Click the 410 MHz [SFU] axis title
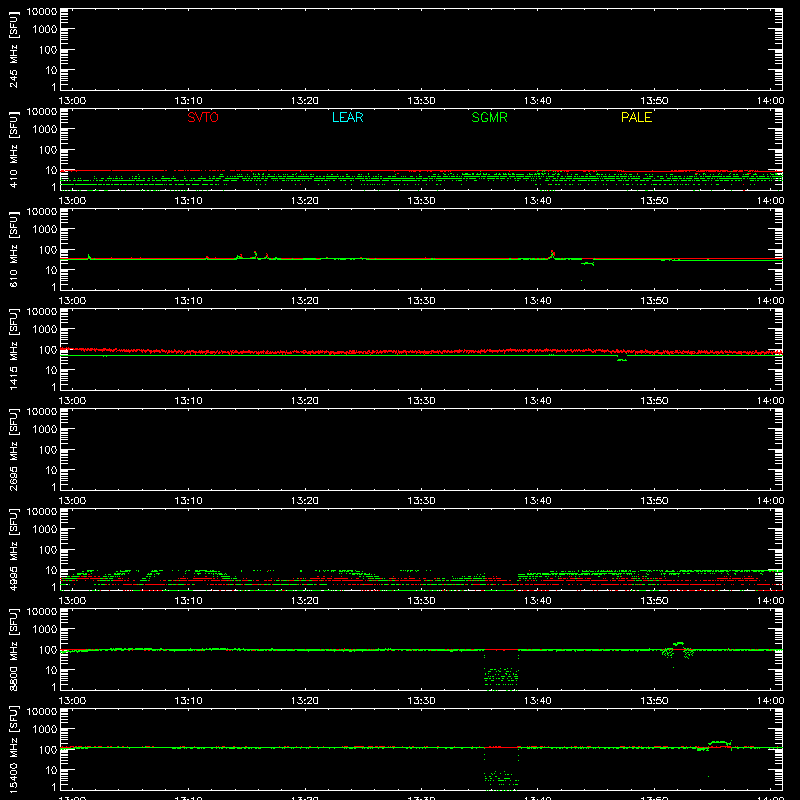Screen dimensions: 800x800 coord(14,150)
